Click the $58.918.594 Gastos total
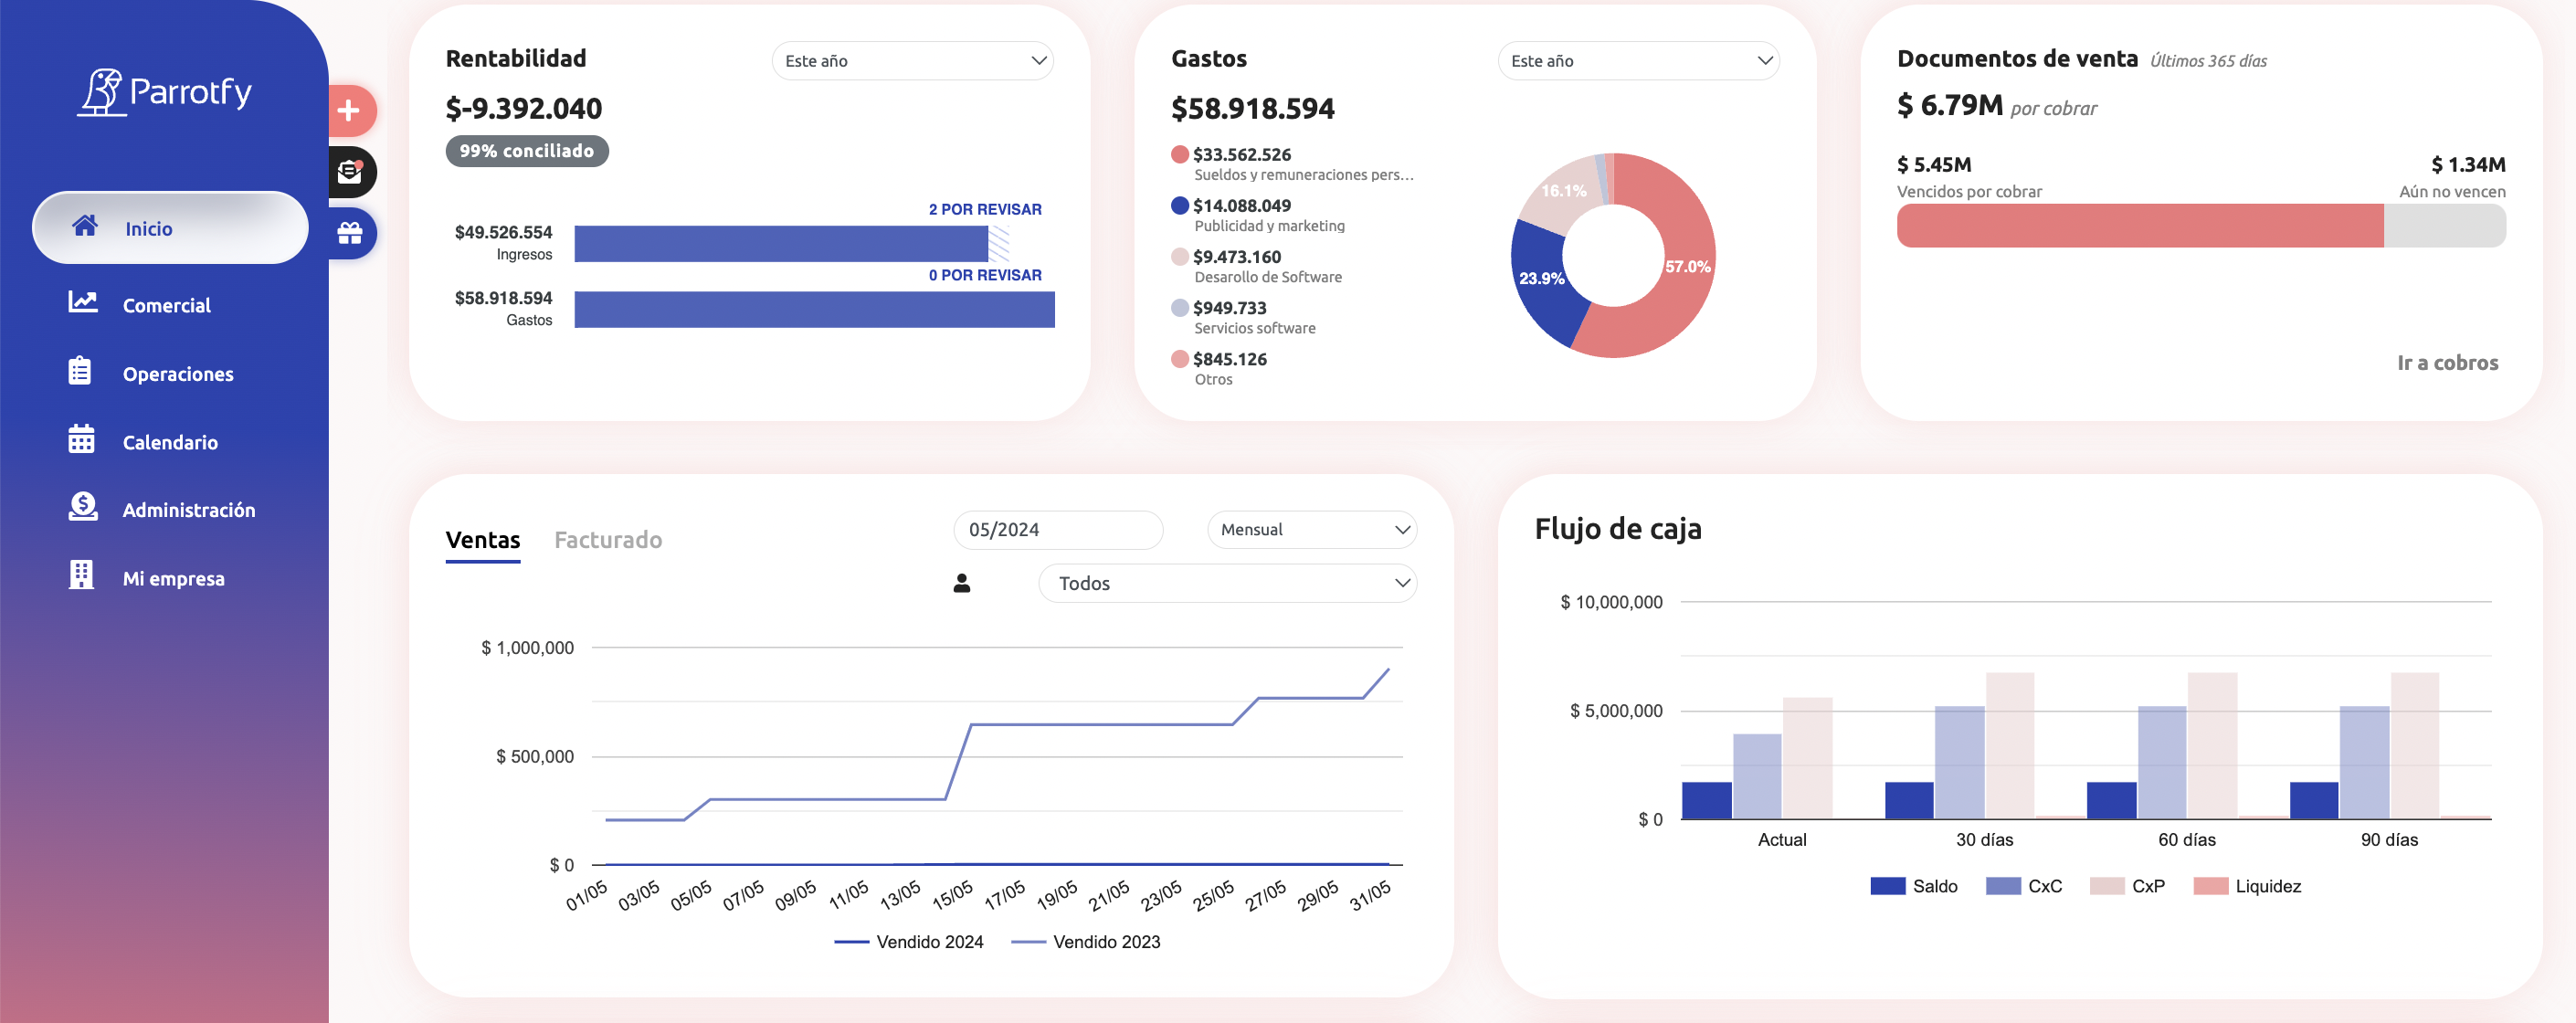Viewport: 2576px width, 1023px height. point(1253,108)
